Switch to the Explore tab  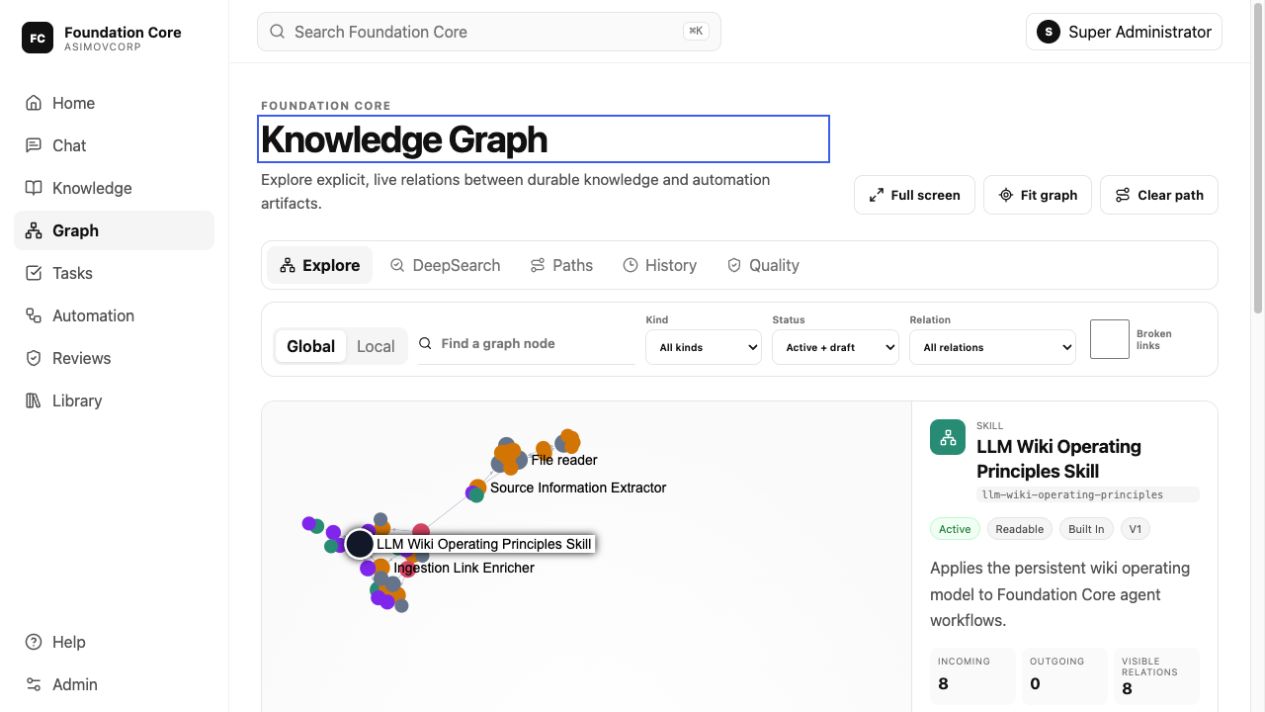pyautogui.click(x=320, y=265)
